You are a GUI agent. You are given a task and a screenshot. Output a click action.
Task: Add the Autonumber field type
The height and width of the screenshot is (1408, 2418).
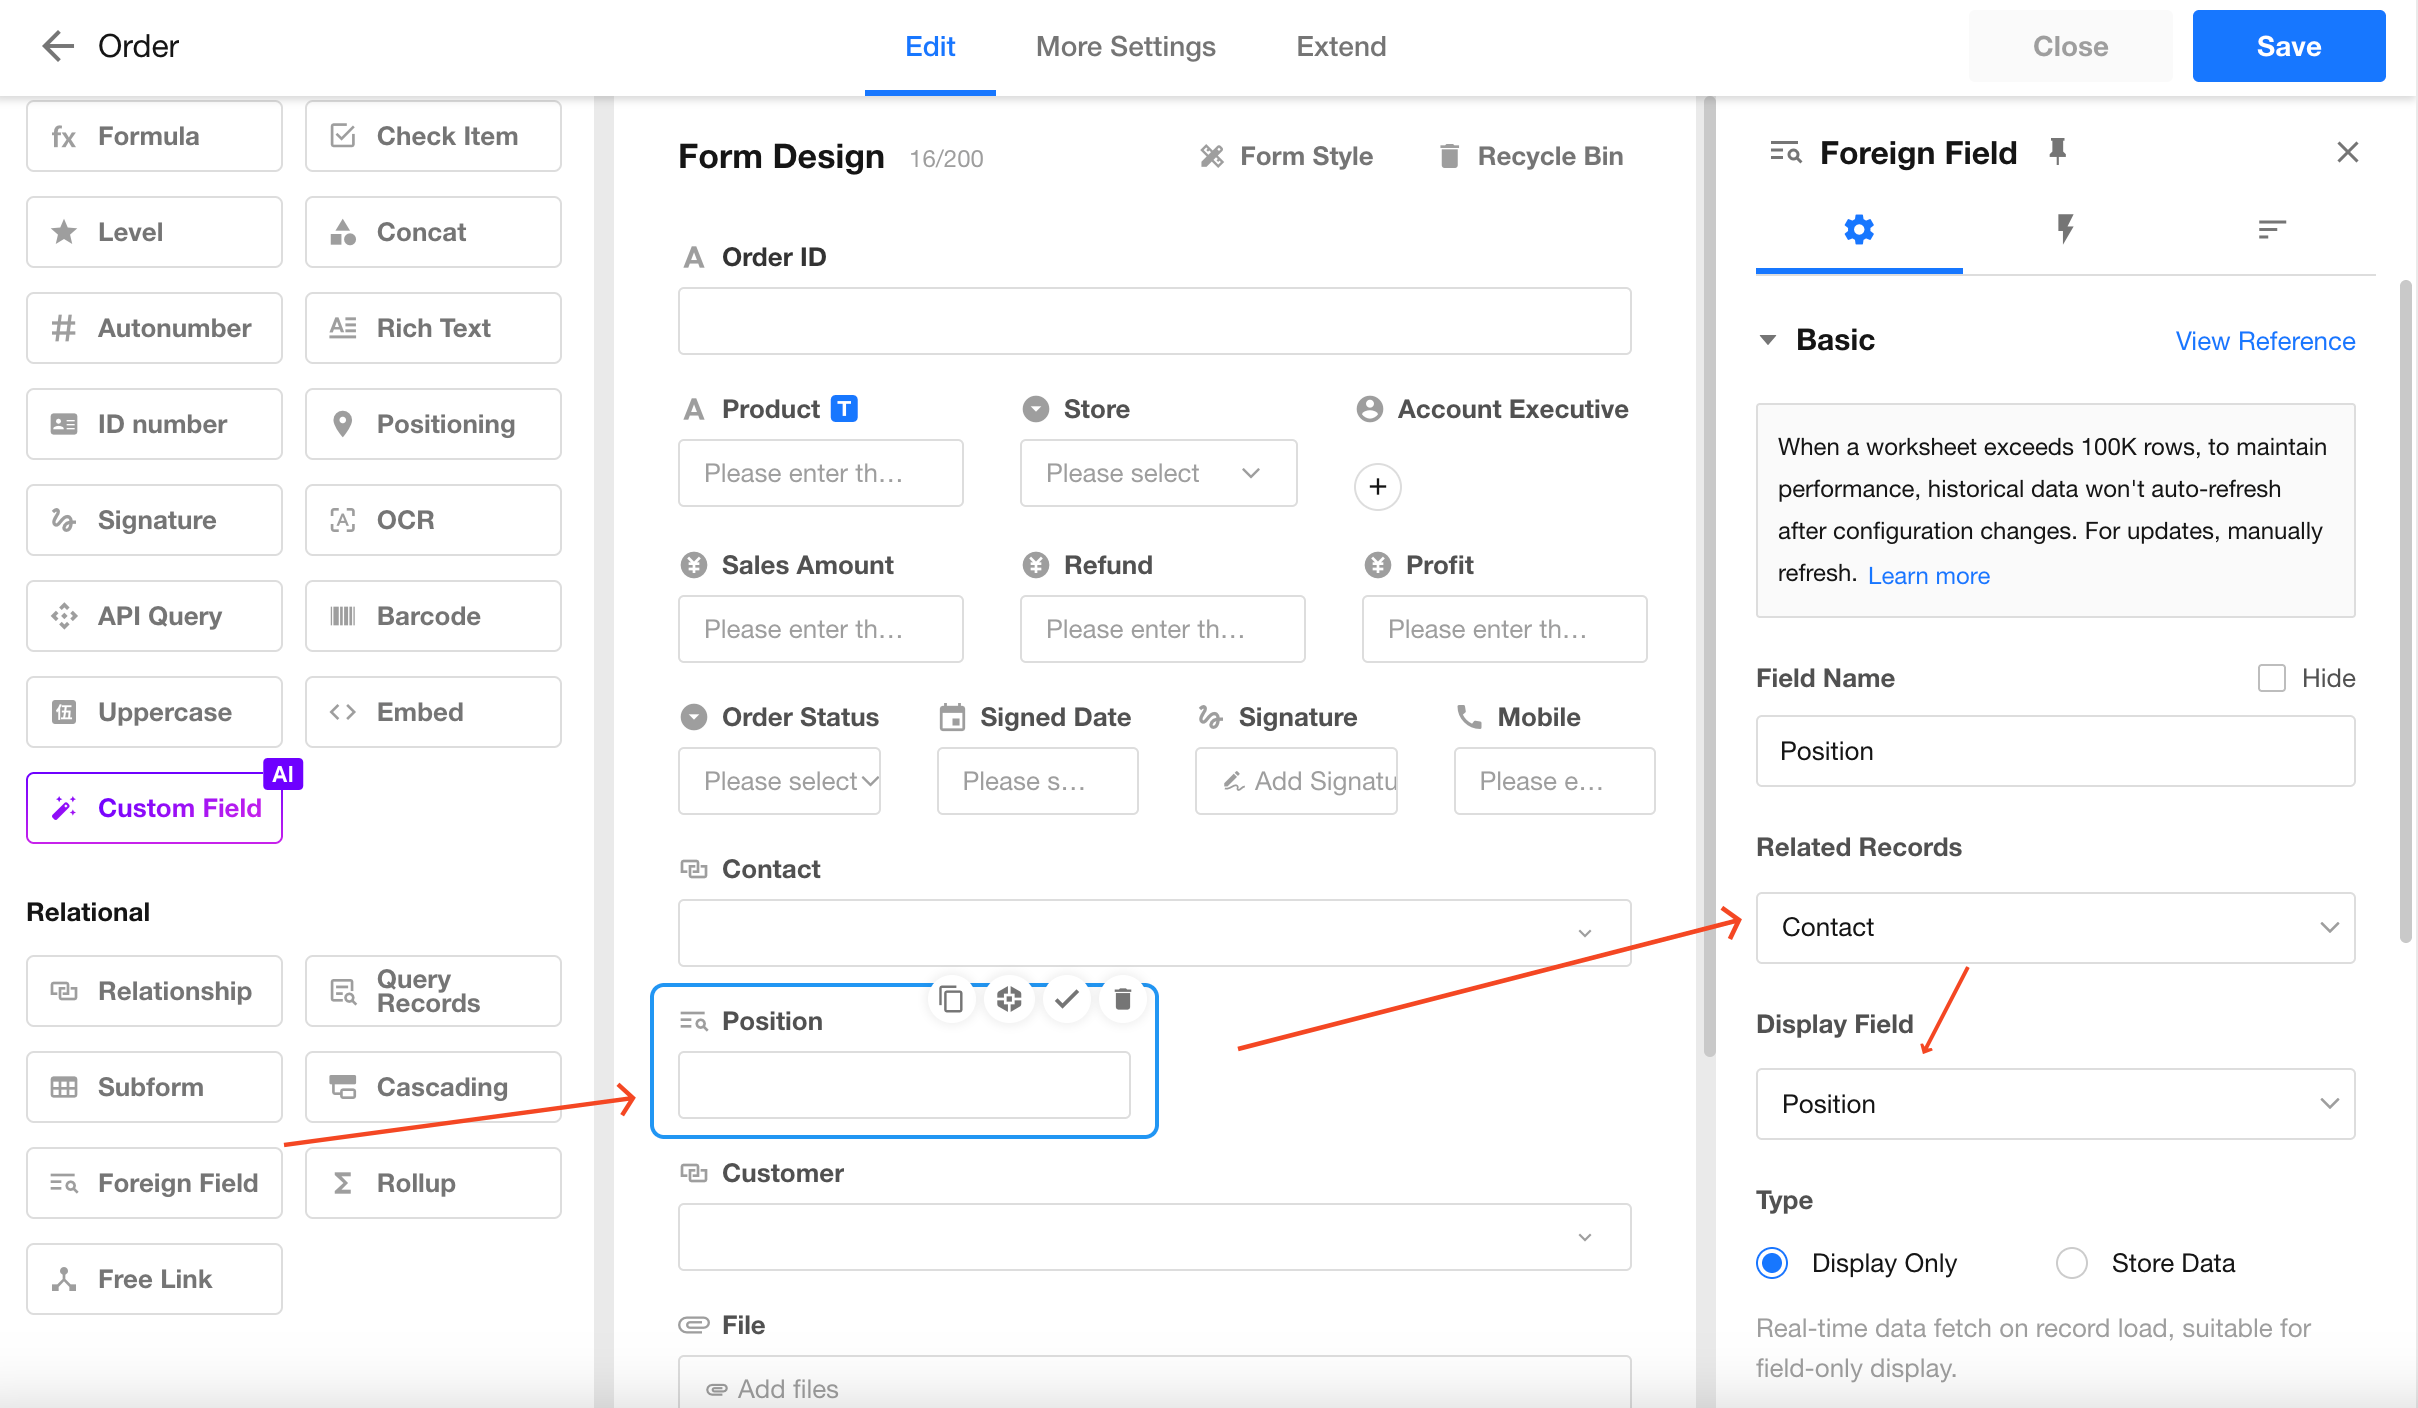(154, 328)
